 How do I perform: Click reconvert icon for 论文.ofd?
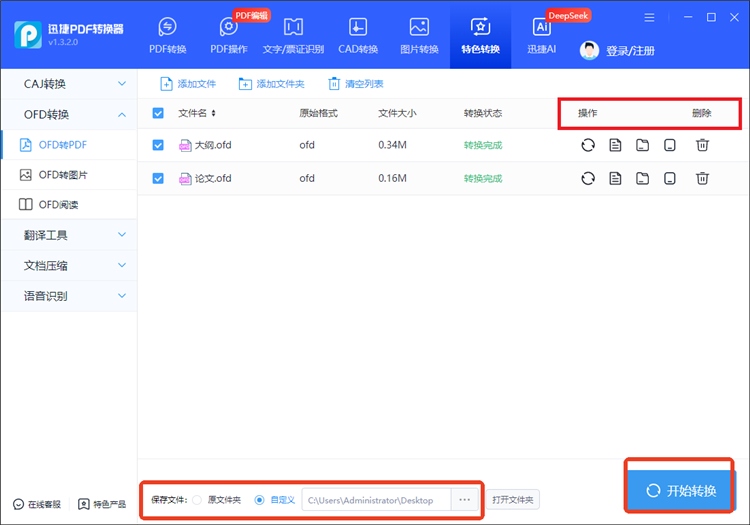pos(588,178)
